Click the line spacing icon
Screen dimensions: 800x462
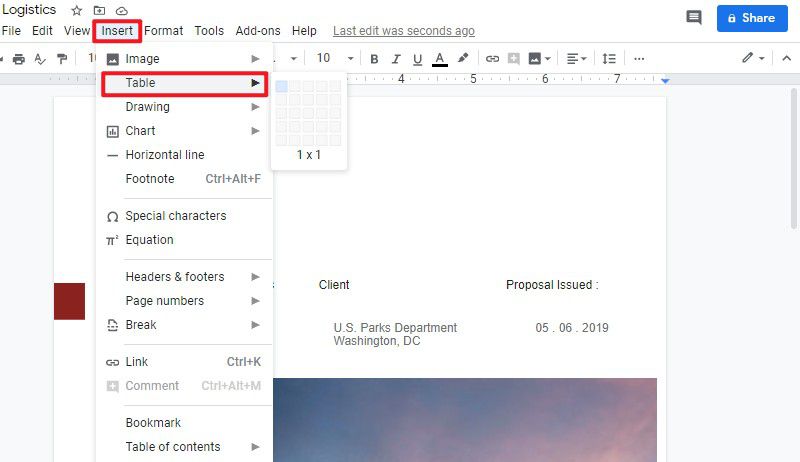point(609,59)
